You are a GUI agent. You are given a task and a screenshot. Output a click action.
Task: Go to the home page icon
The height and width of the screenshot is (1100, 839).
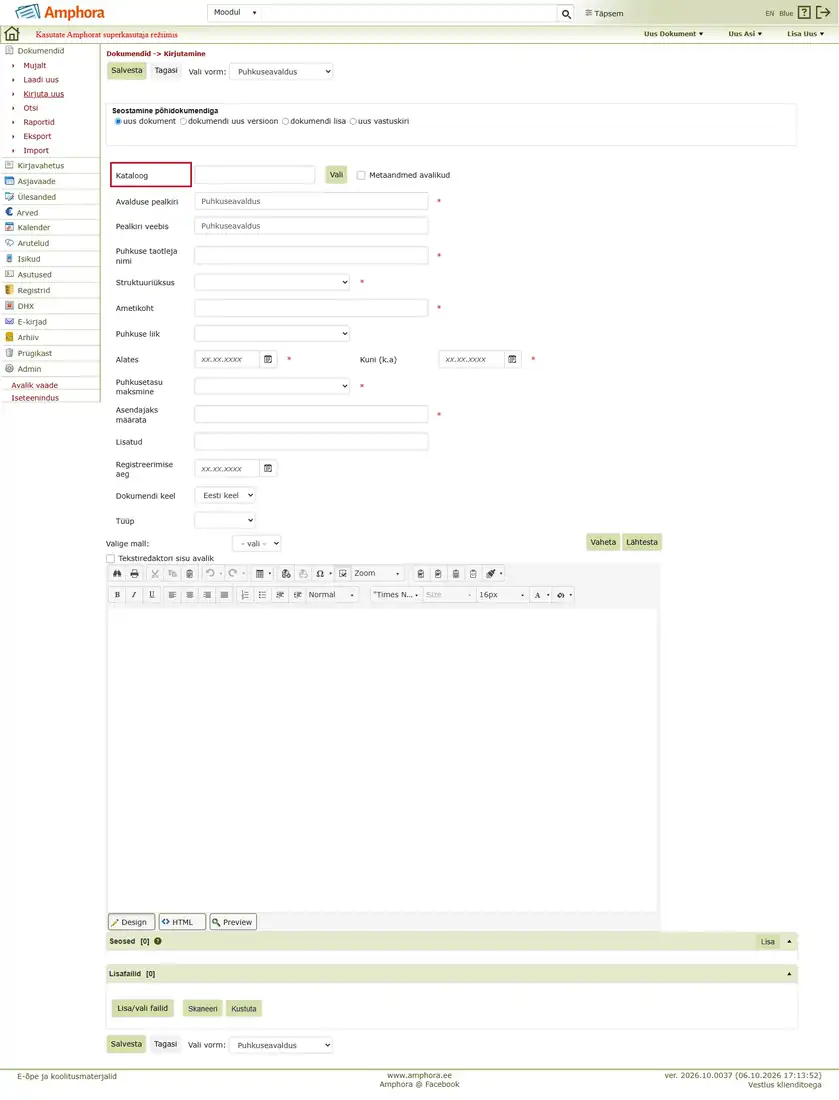coord(12,34)
